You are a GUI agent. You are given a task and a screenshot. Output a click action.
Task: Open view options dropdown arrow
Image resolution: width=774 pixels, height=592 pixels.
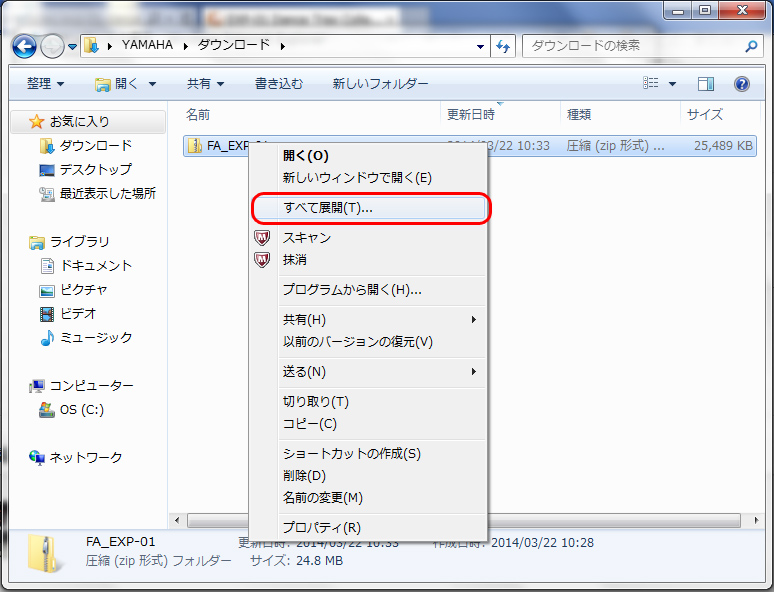672,84
